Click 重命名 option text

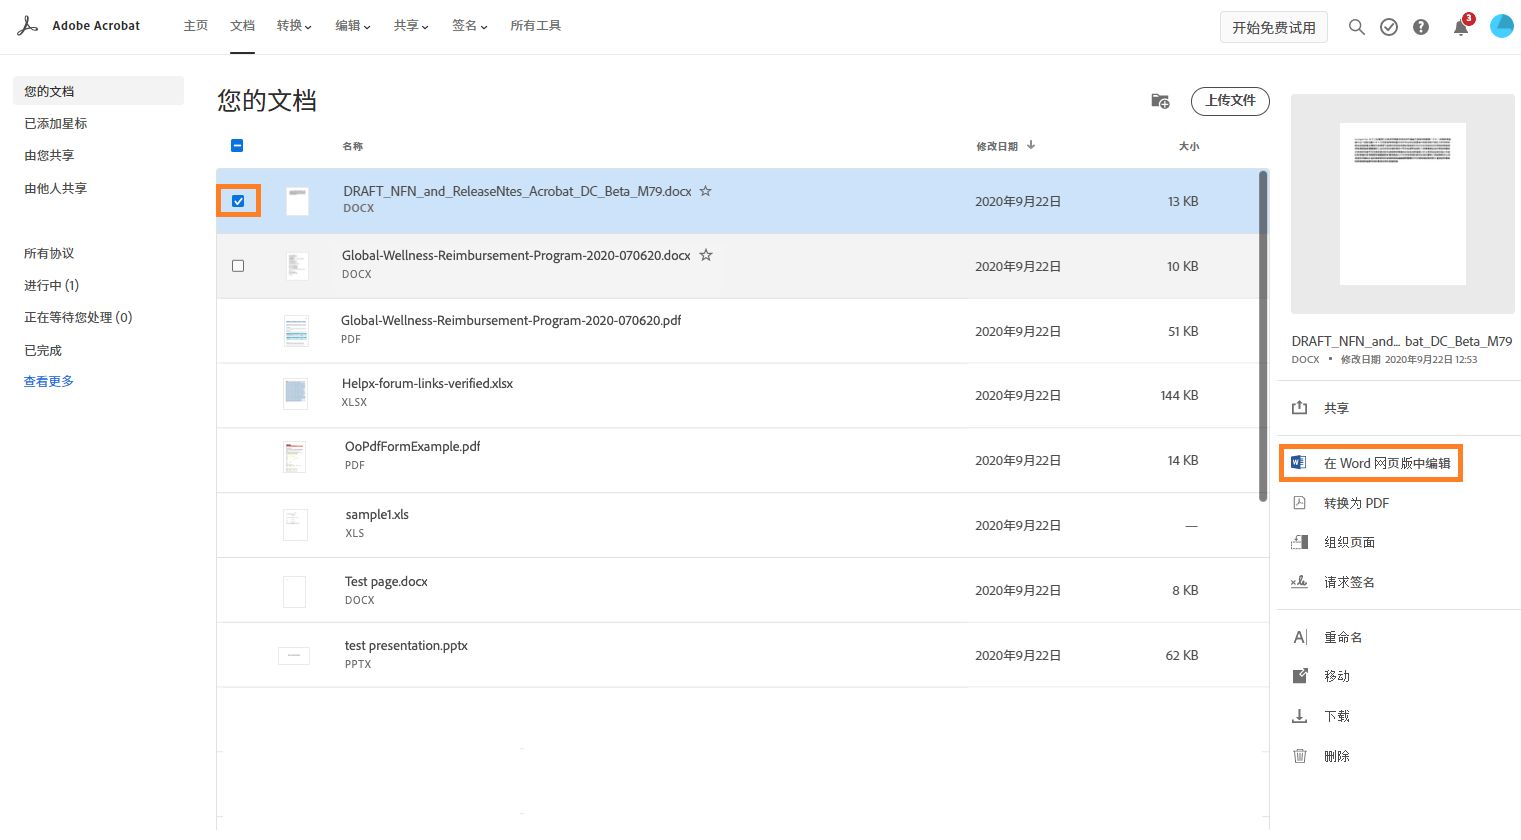[1343, 637]
